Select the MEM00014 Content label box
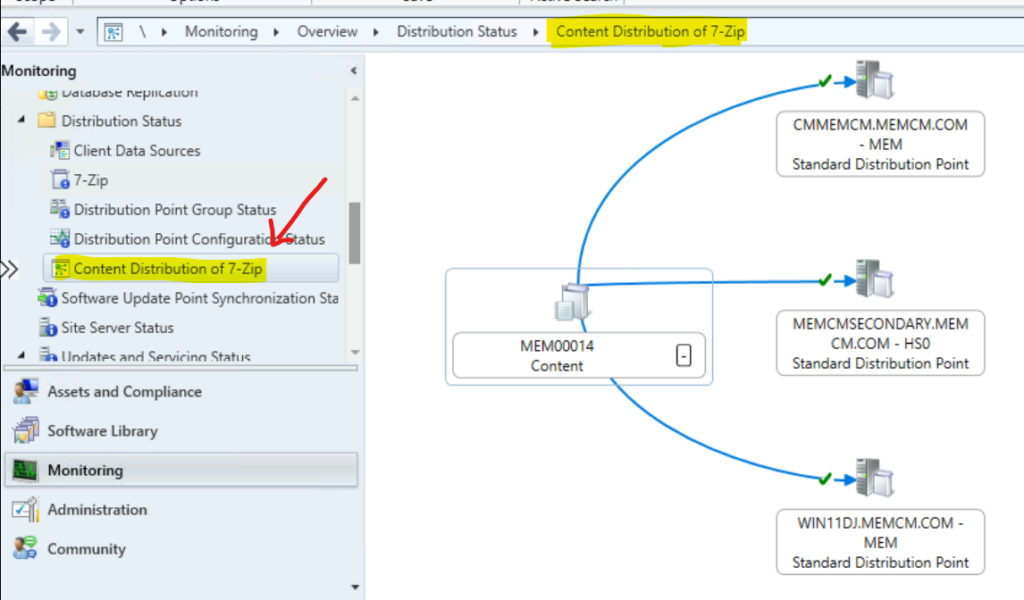The image size is (1024, 600). pos(579,356)
